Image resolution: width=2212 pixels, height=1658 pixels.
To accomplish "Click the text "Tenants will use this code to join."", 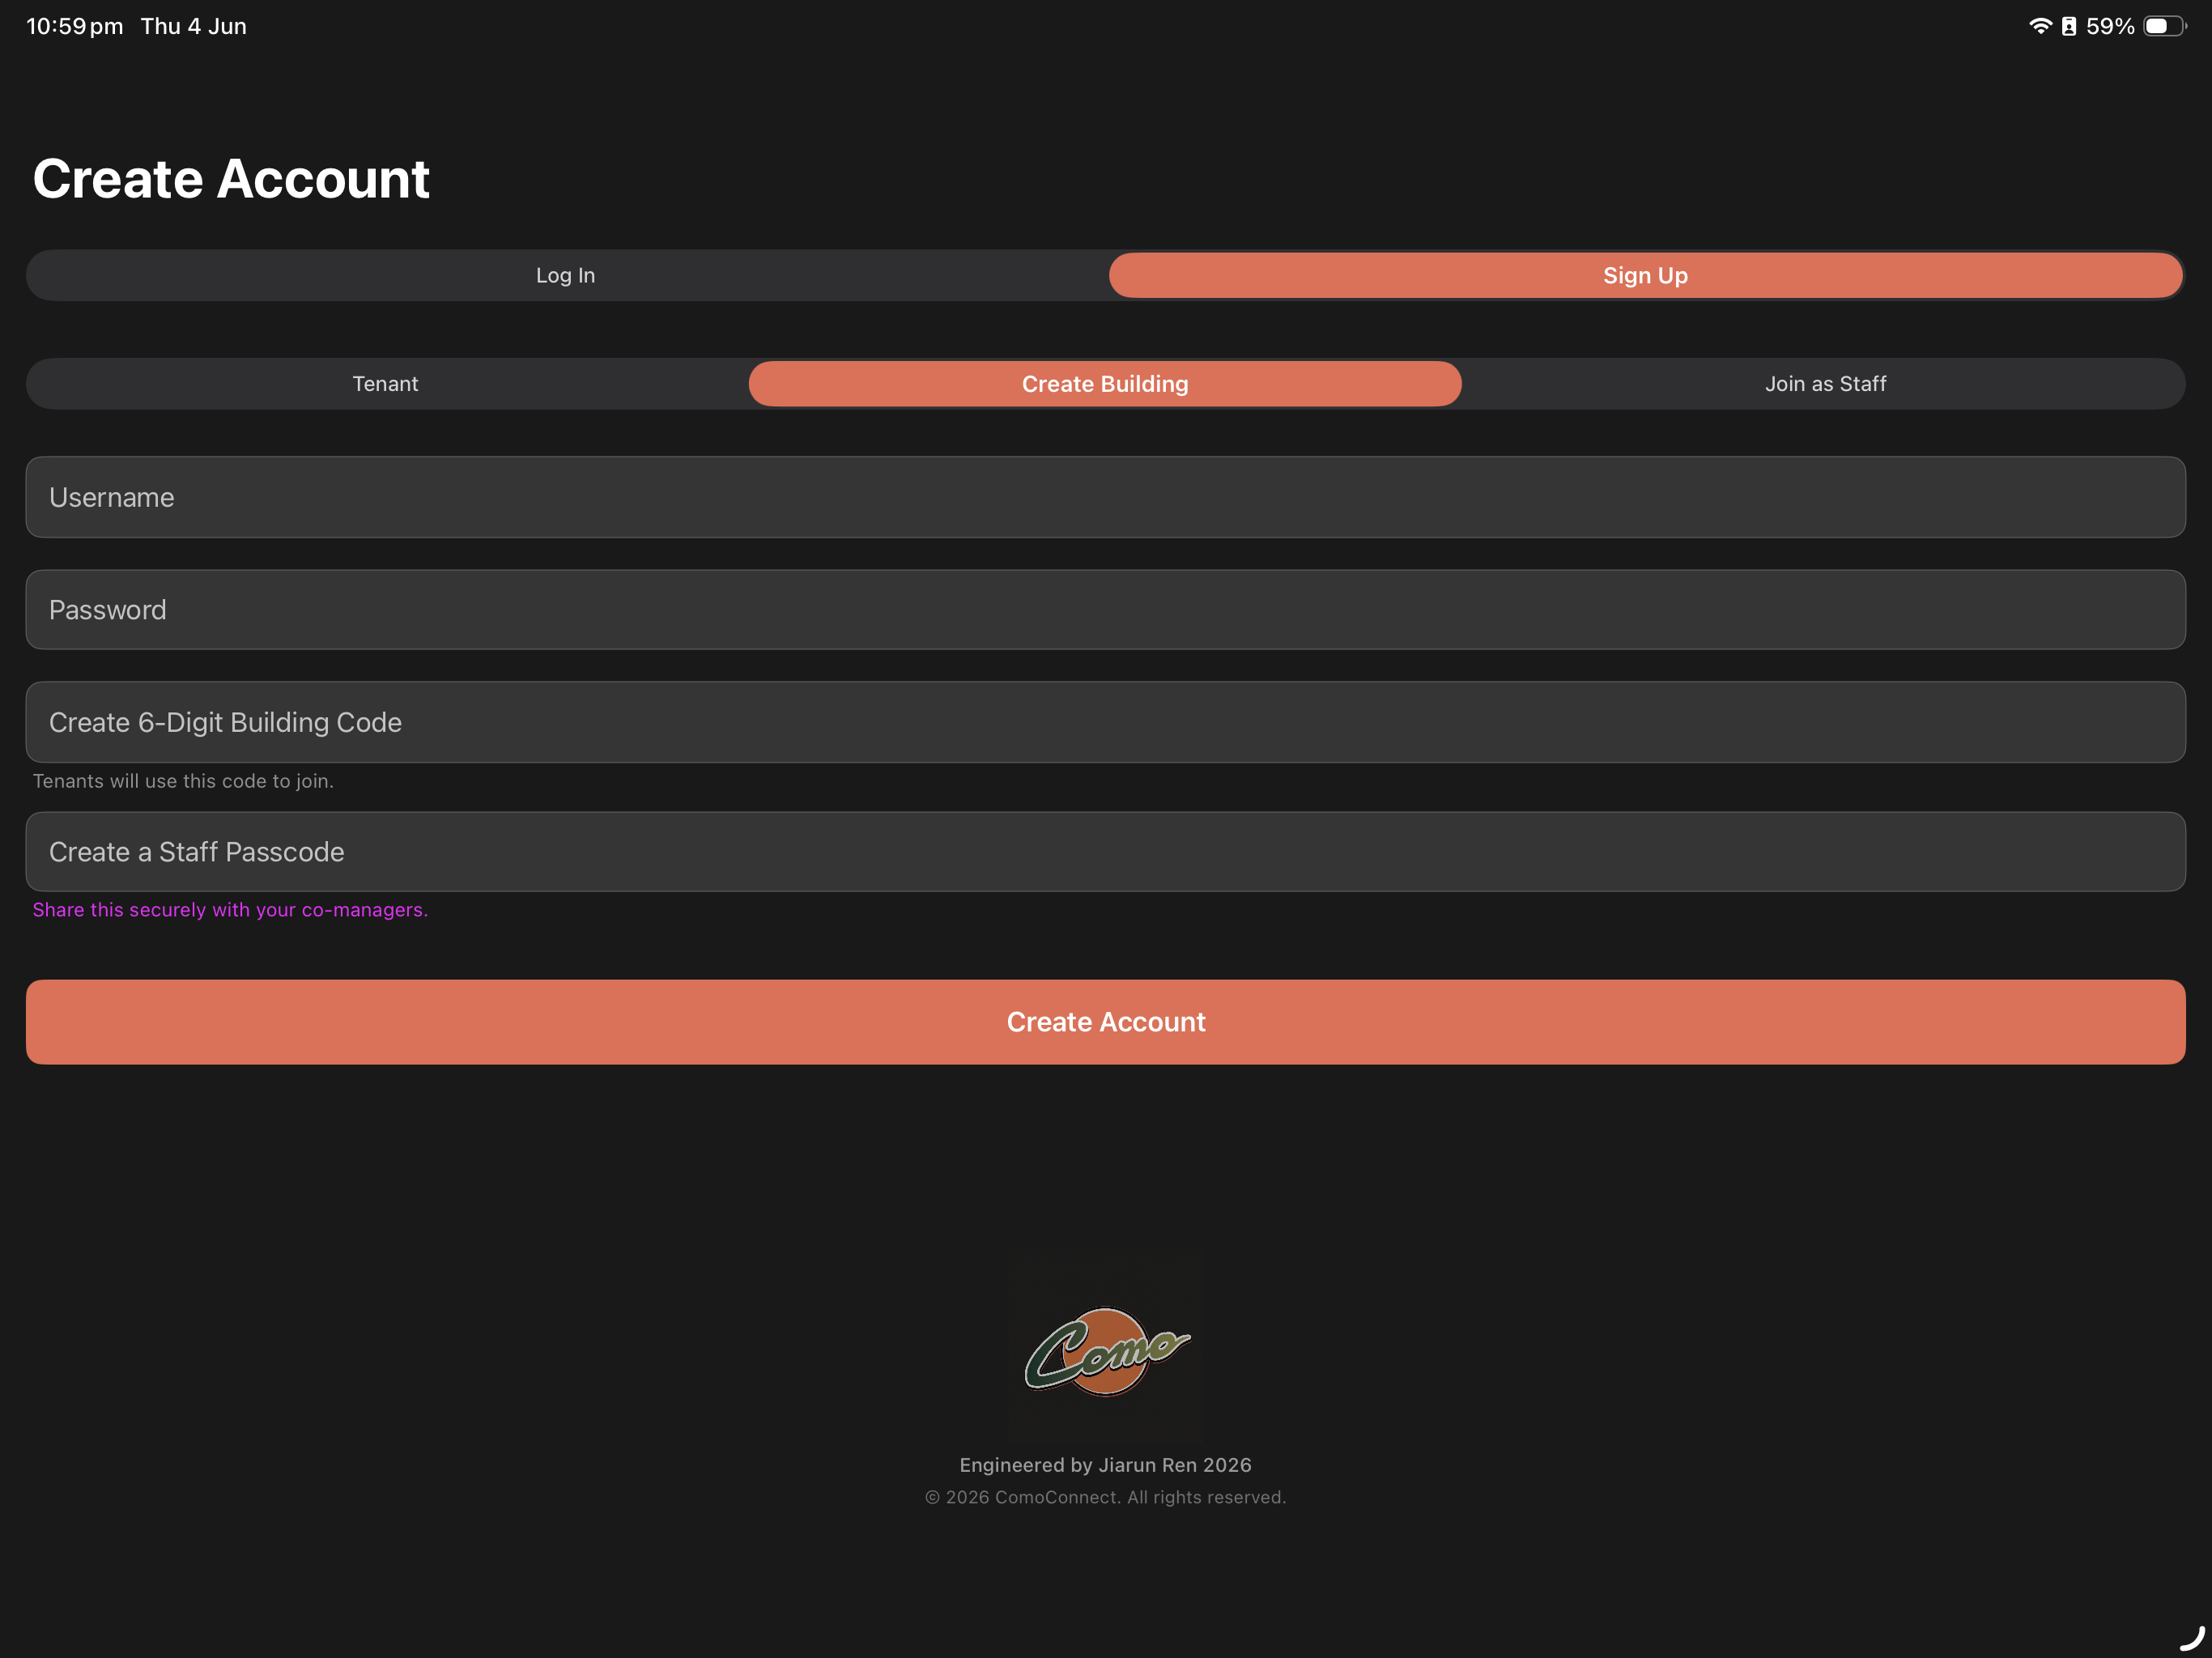I will tap(183, 781).
